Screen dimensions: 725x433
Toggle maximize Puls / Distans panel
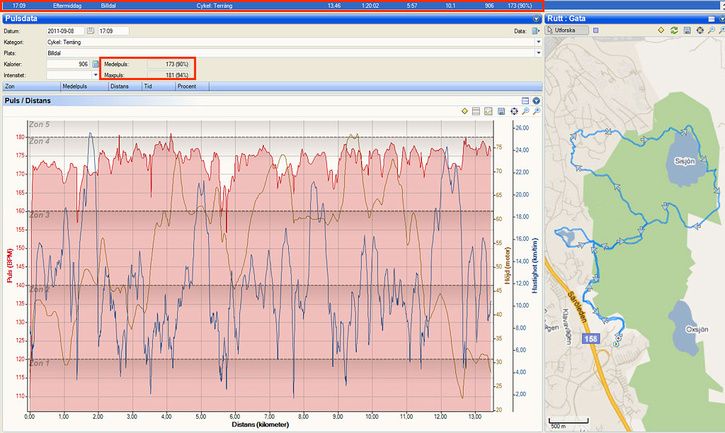pyautogui.click(x=525, y=101)
